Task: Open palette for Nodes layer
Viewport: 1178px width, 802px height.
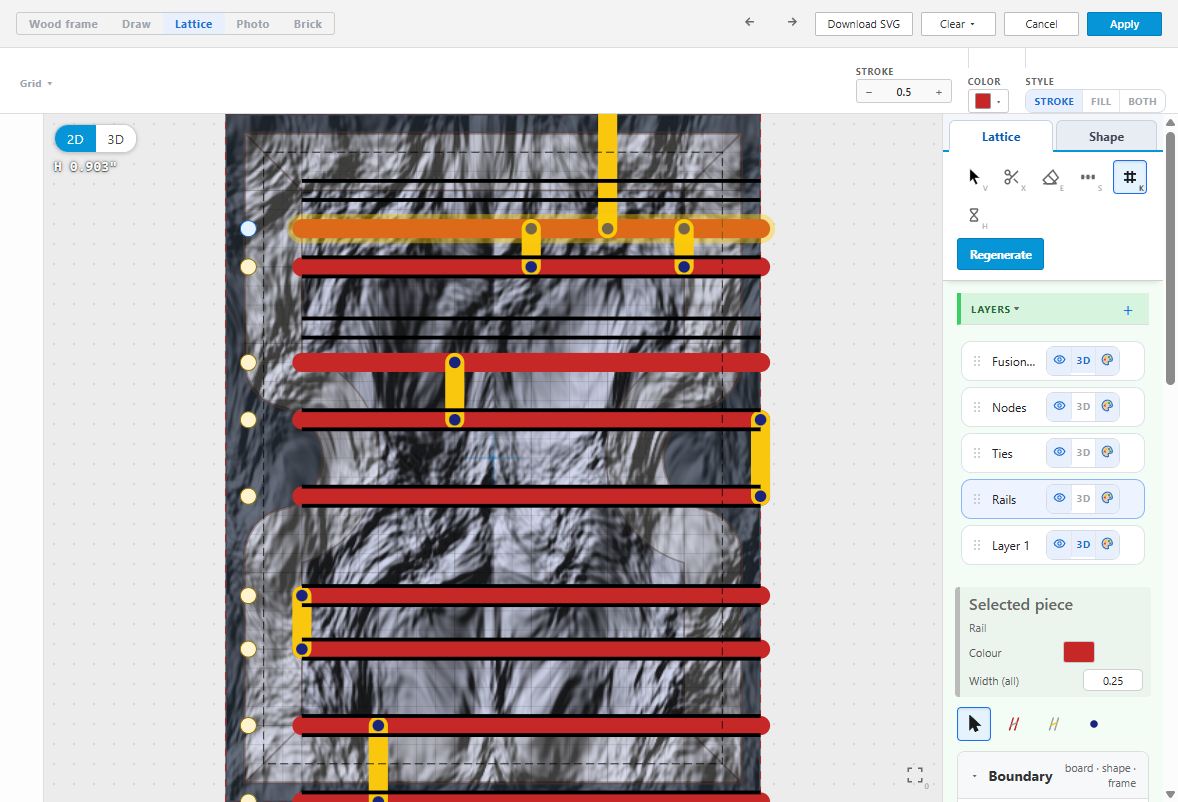Action: 1107,406
